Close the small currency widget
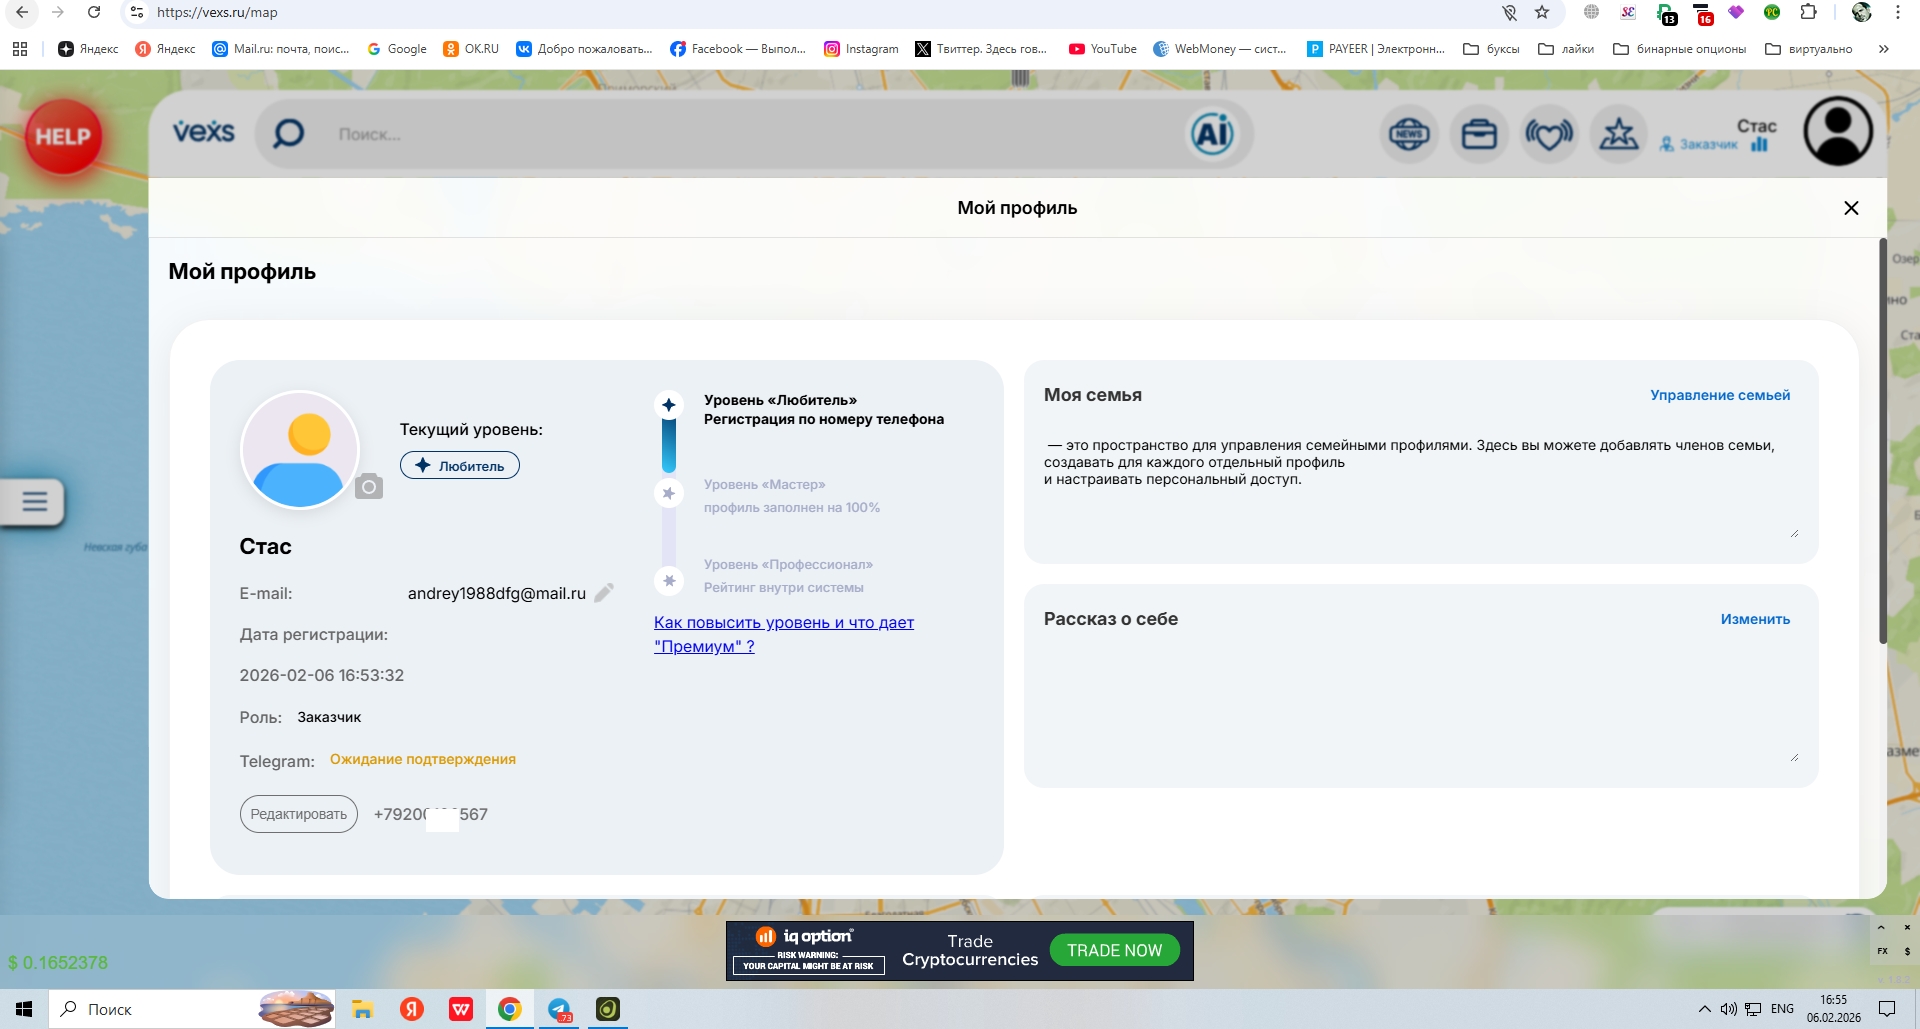Viewport: 1920px width, 1029px height. [1907, 928]
